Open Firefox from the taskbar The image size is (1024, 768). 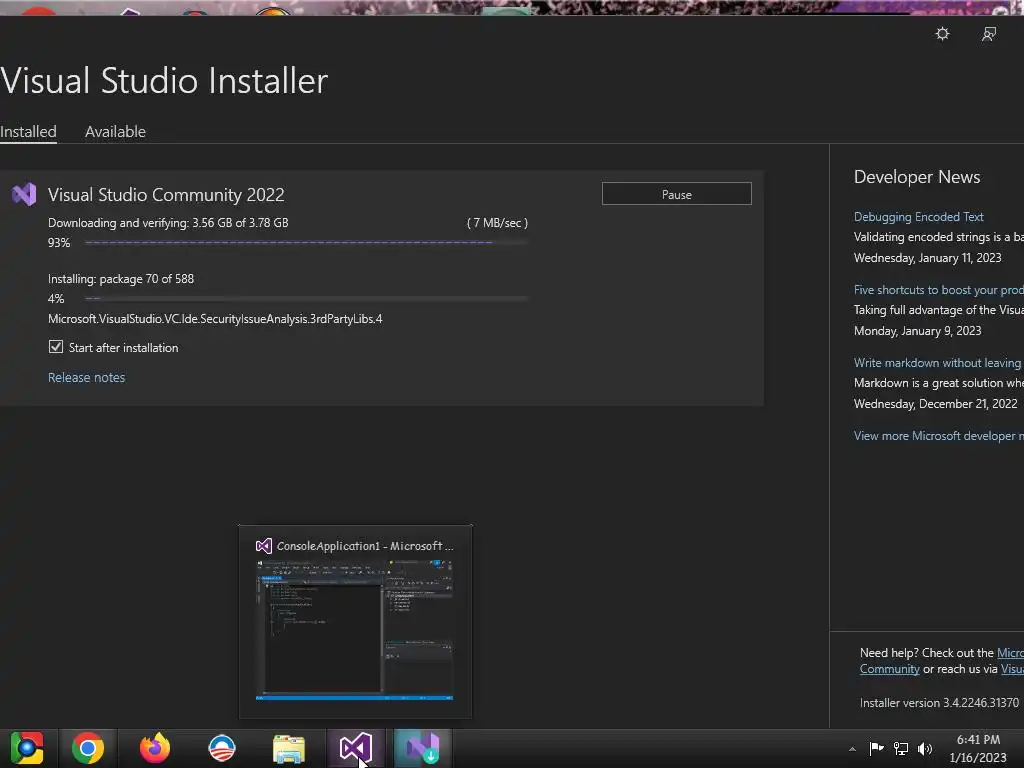pyautogui.click(x=155, y=748)
